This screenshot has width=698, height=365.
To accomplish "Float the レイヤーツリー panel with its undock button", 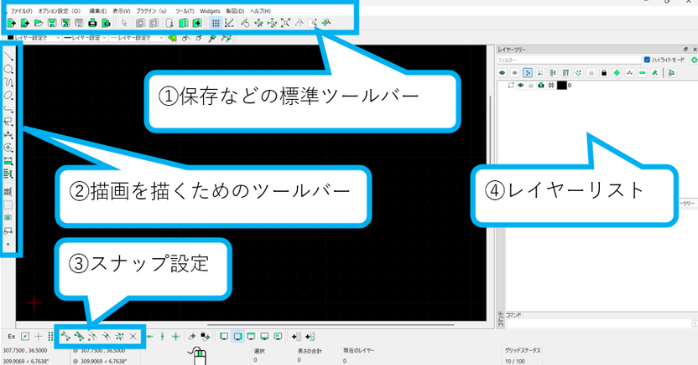I will [x=686, y=49].
